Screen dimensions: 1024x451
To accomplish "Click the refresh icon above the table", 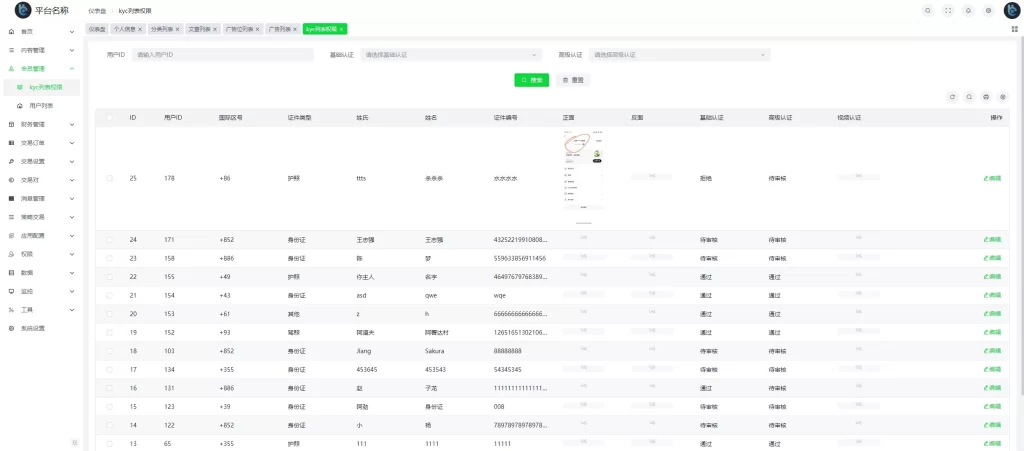I will [x=953, y=97].
